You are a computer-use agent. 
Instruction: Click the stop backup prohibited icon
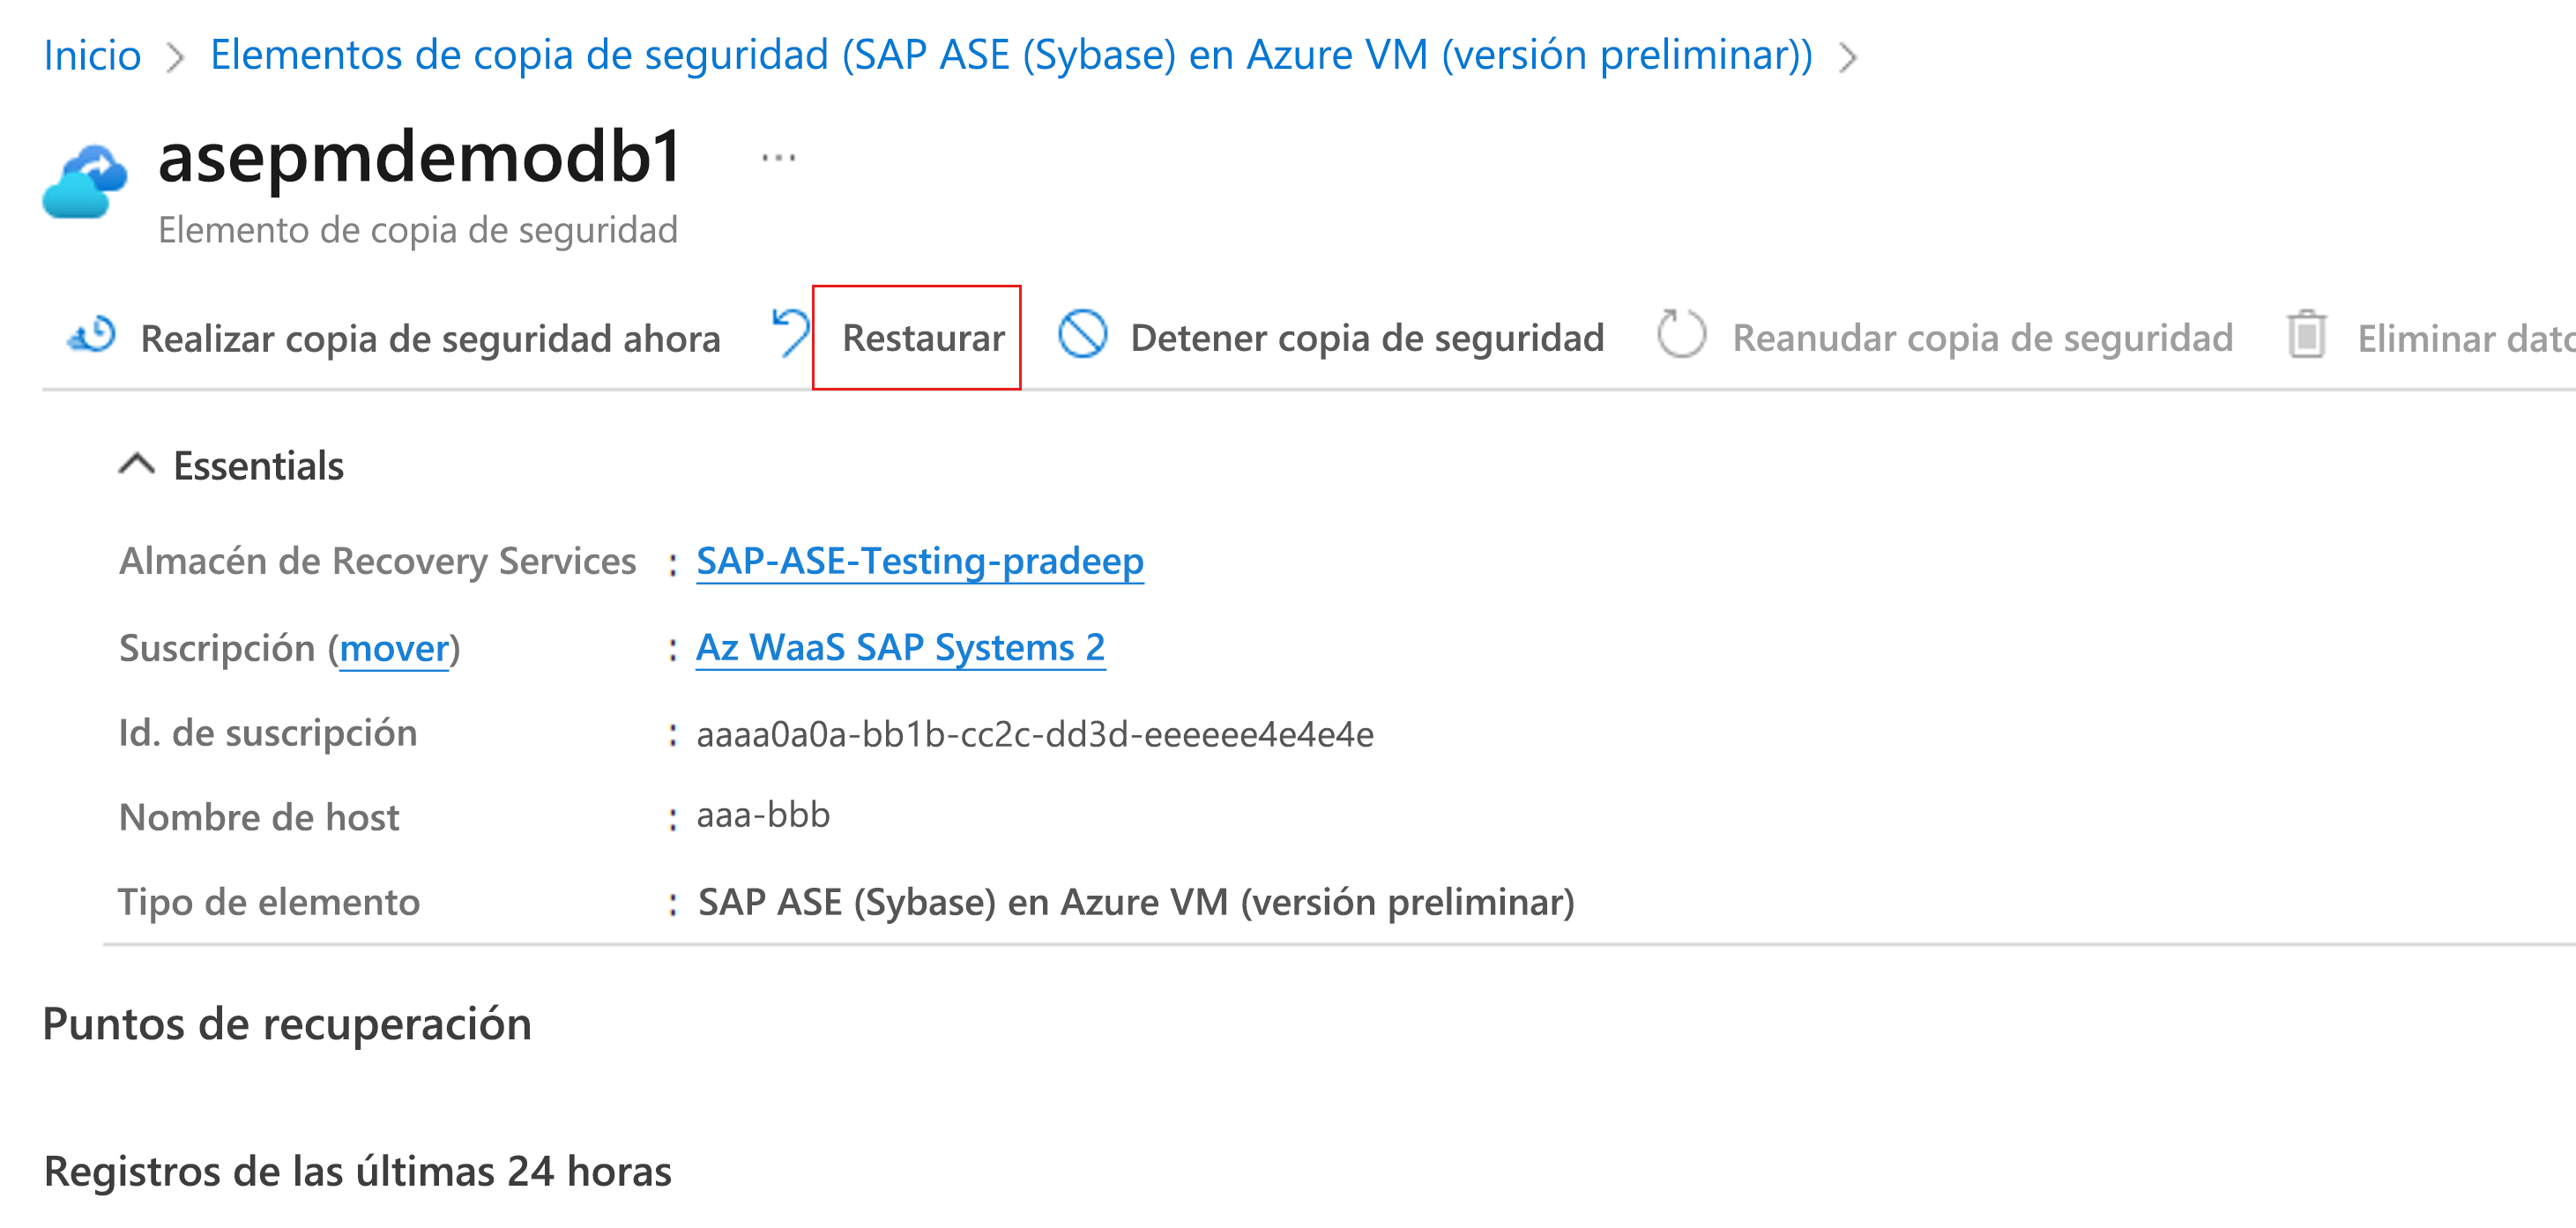[x=1082, y=335]
